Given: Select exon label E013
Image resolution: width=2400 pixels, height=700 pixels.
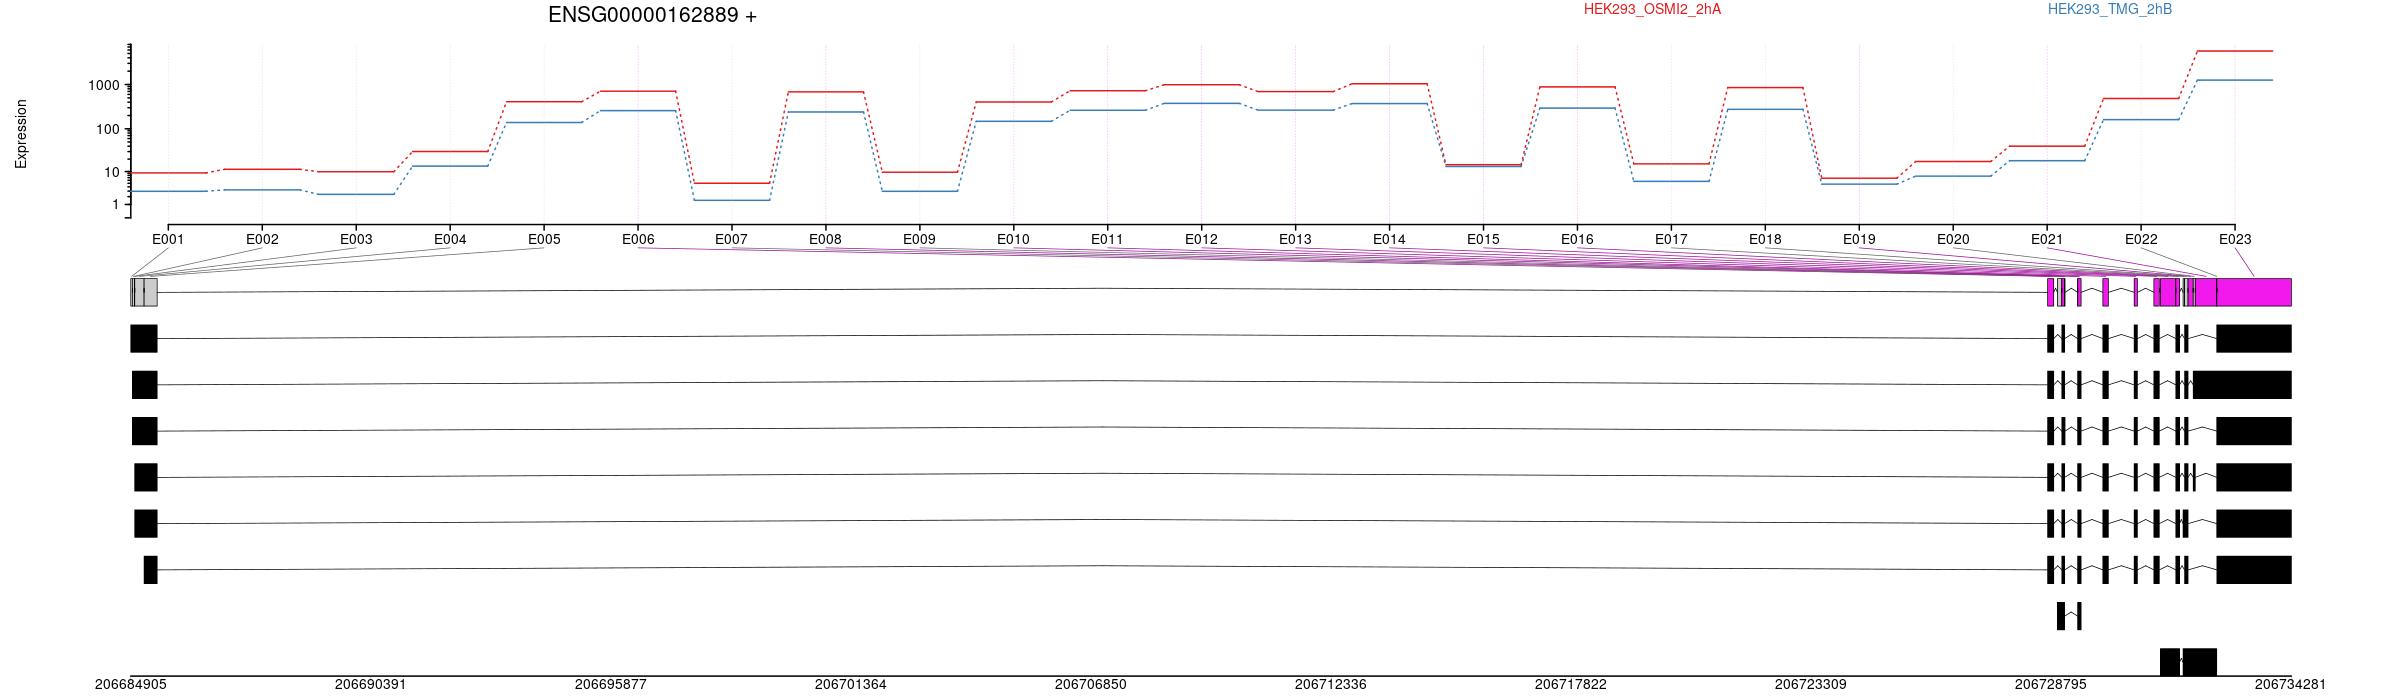Looking at the screenshot, I should point(1295,240).
